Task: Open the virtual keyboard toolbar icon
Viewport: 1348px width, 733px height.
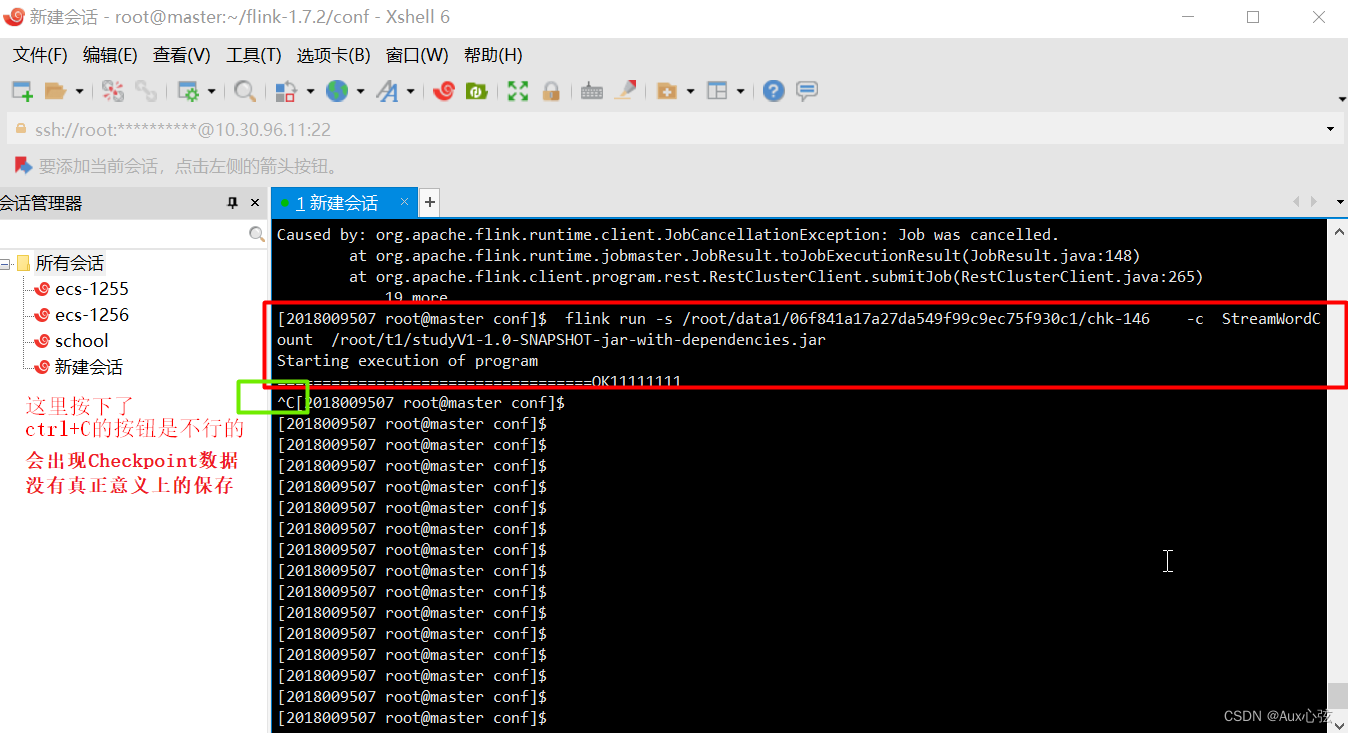Action: 591,91
